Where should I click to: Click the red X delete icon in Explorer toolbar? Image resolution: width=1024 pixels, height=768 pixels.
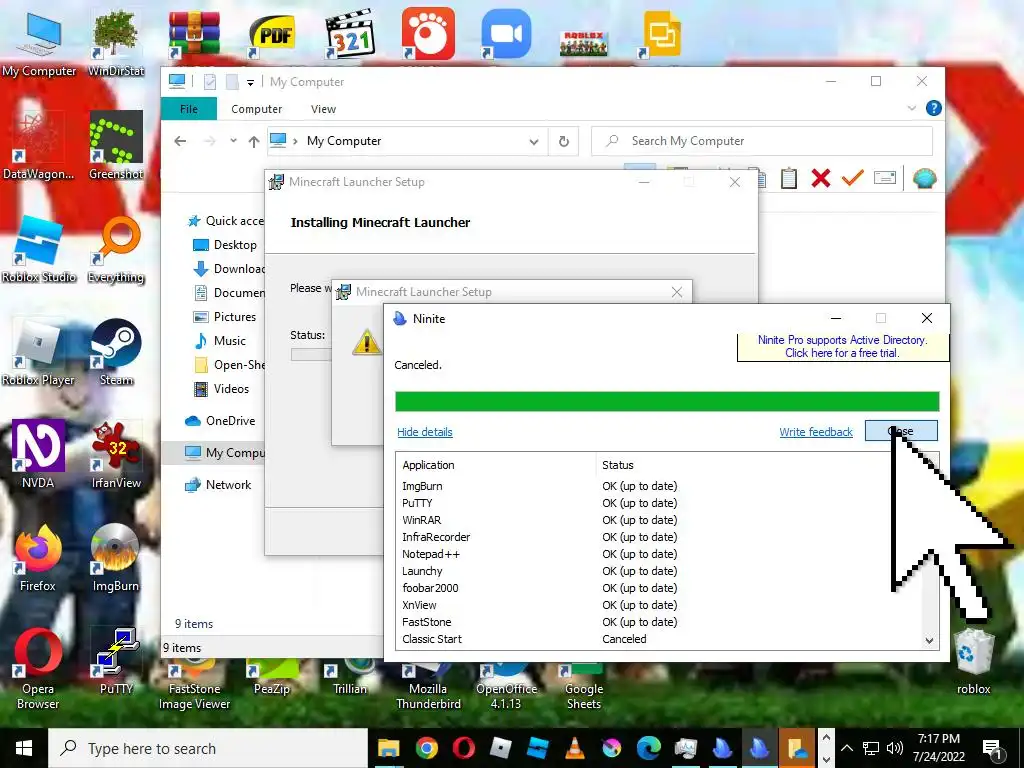(x=820, y=178)
